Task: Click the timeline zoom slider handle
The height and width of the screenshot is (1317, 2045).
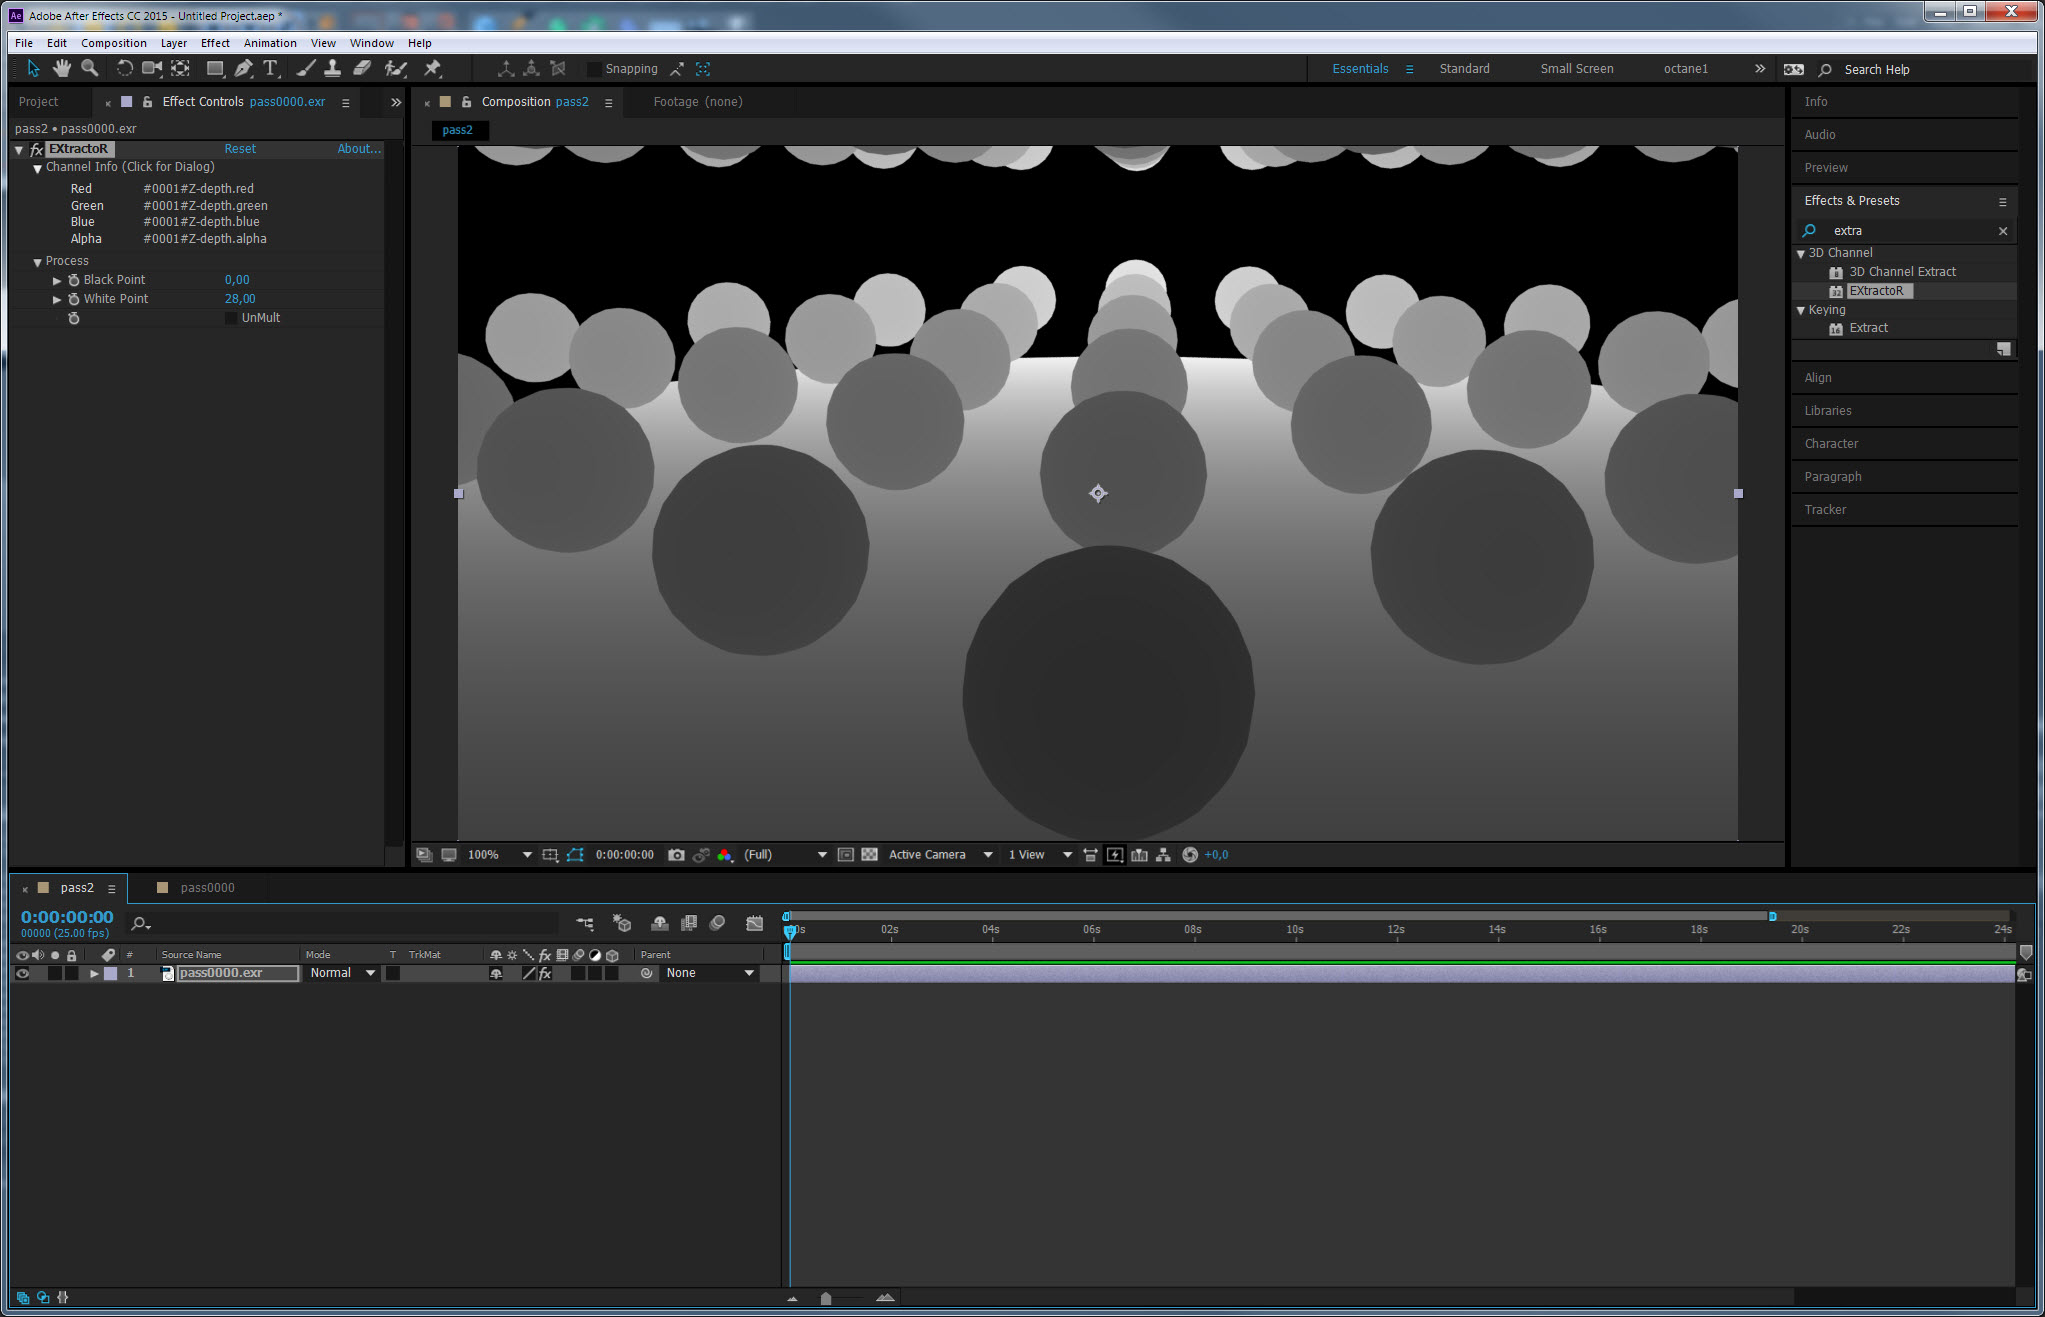Action: (826, 1298)
